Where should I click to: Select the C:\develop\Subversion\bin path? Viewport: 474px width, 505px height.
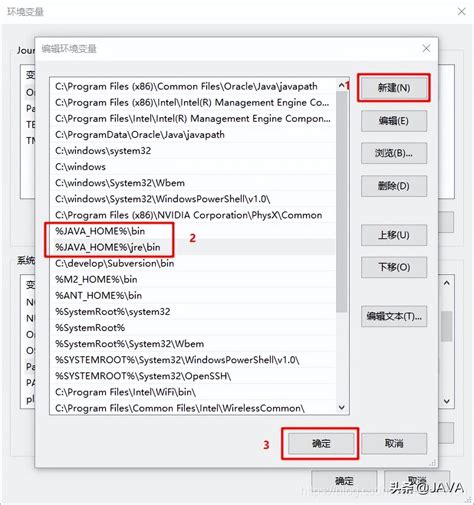(193, 263)
